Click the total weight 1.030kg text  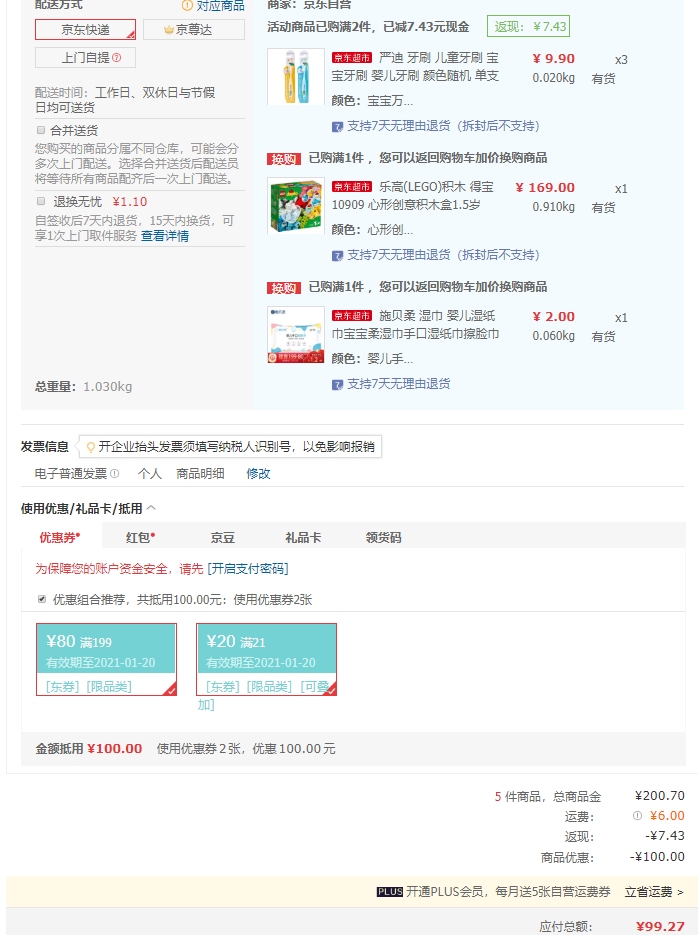(x=107, y=386)
